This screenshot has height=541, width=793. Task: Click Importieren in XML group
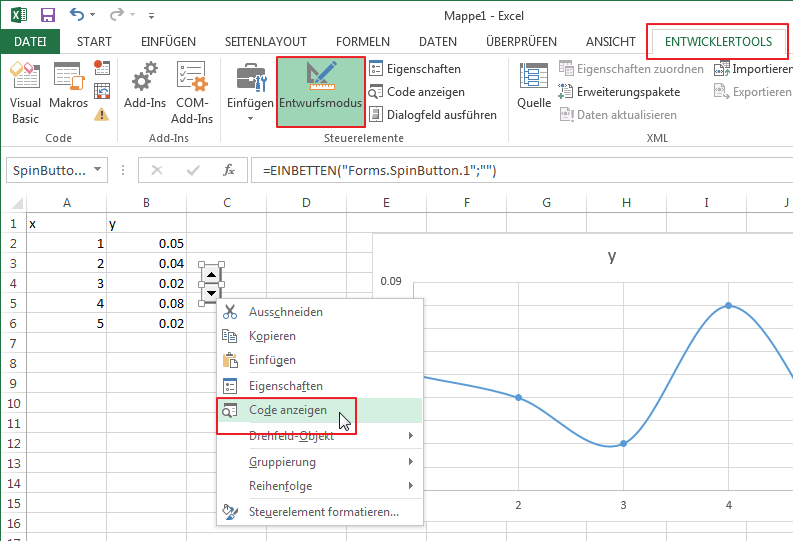[753, 68]
